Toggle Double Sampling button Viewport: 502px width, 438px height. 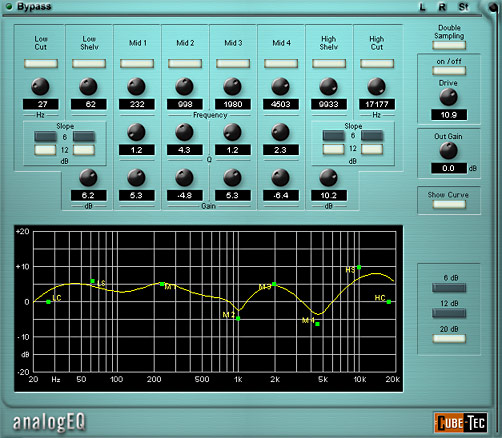click(449, 45)
